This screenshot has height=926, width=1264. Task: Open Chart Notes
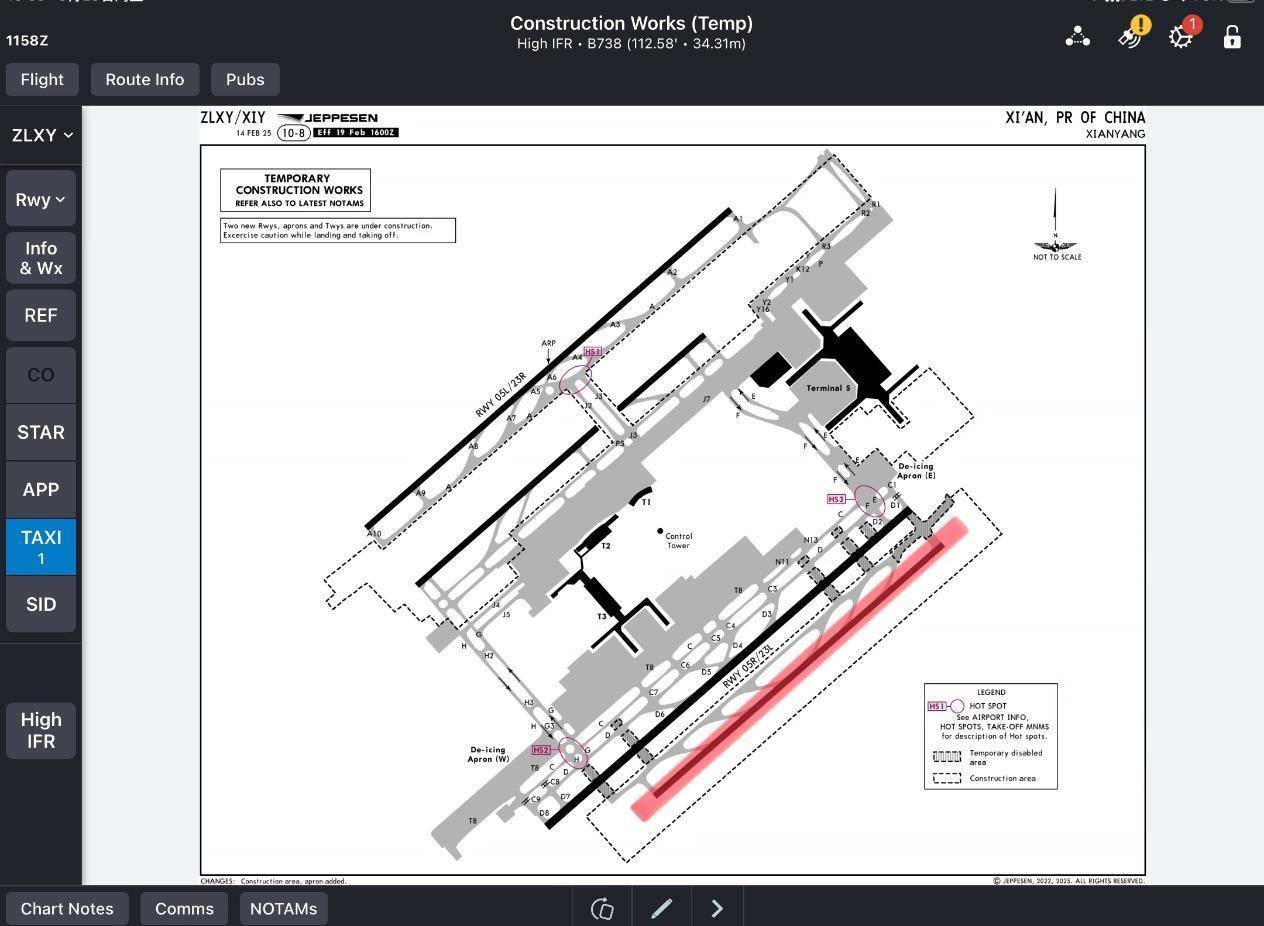point(67,908)
